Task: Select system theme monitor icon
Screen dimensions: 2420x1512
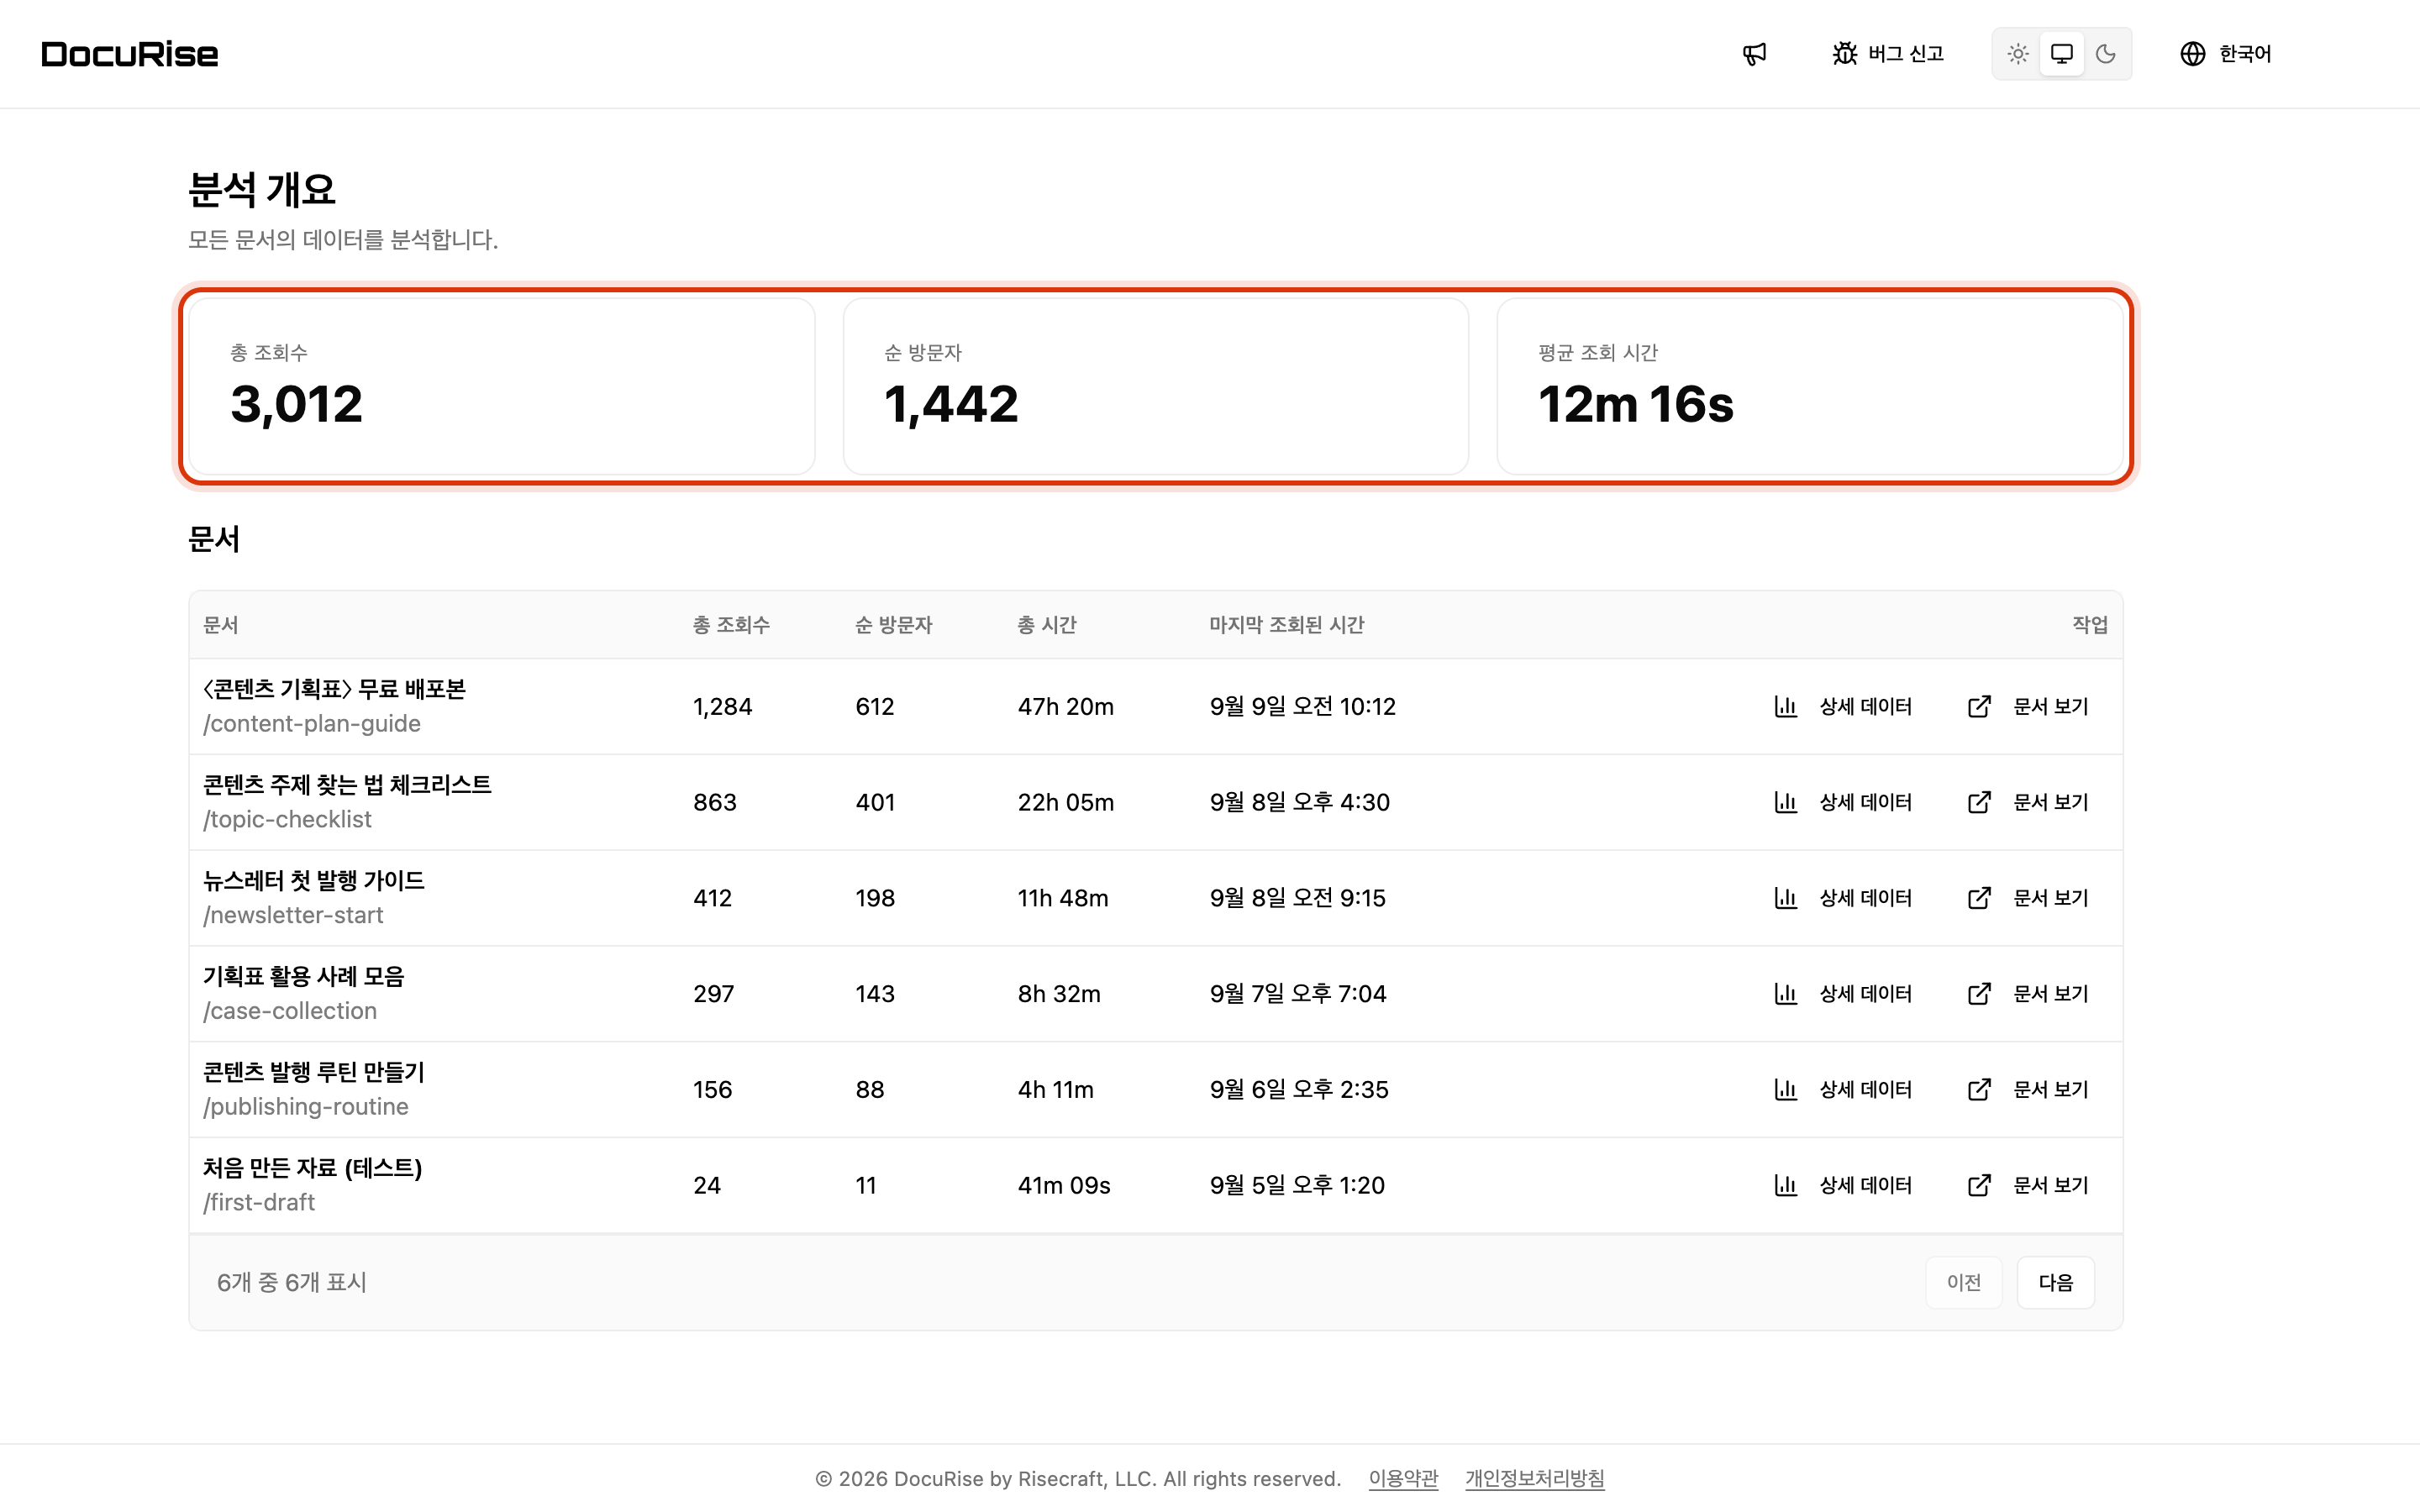Action: pyautogui.click(x=2062, y=54)
